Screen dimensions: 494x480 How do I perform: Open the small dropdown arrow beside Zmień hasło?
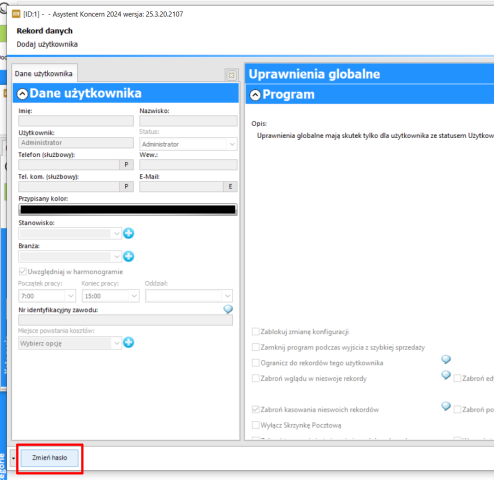13,458
